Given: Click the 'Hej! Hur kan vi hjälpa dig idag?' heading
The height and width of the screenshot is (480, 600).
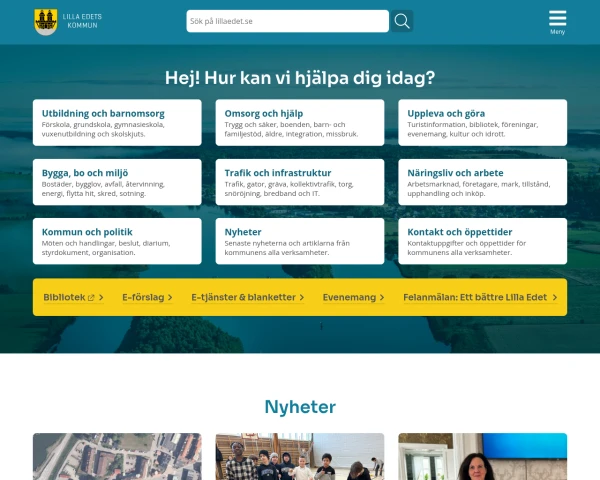Looking at the screenshot, I should click(300, 78).
